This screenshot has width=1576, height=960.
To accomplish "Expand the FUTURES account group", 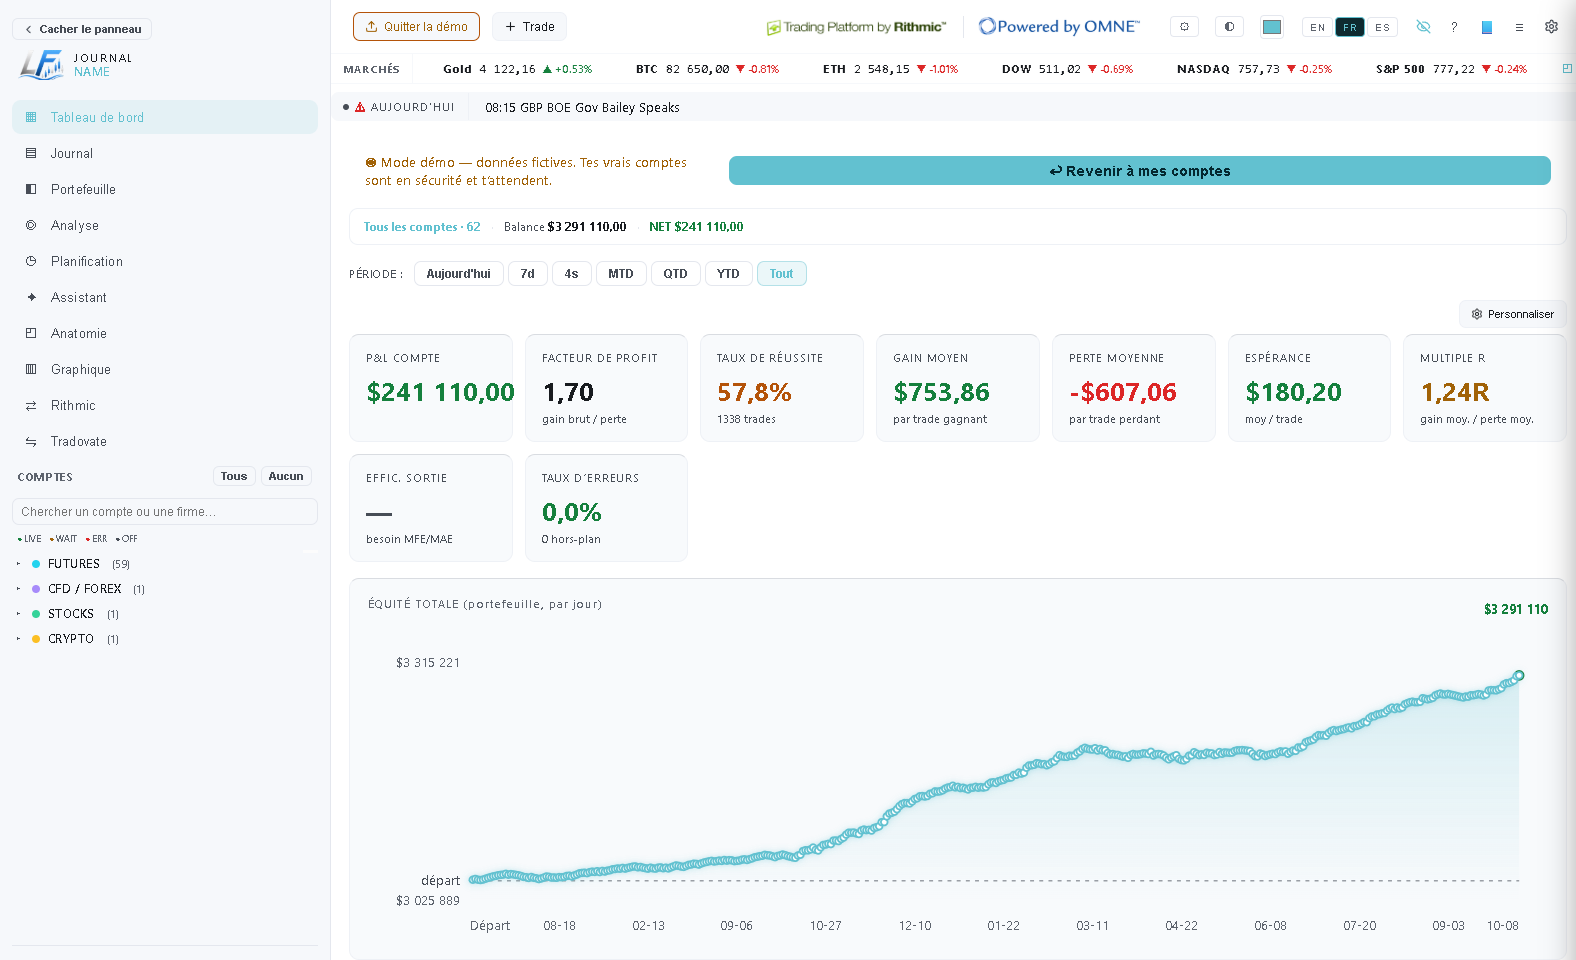I will point(165,564).
